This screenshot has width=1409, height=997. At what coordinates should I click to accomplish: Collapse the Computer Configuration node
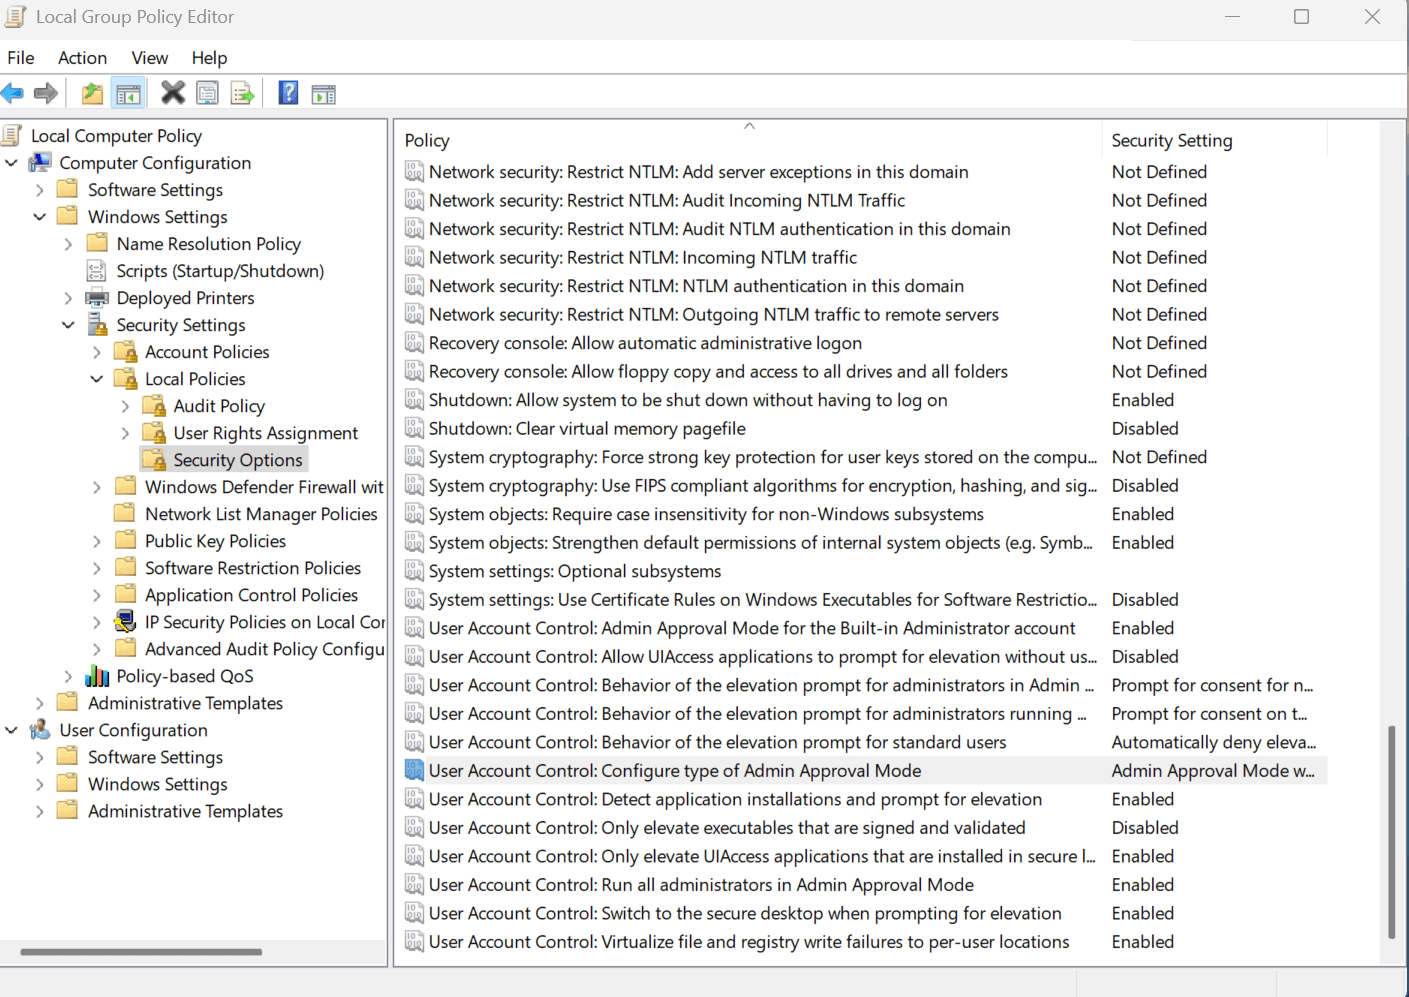pos(12,163)
